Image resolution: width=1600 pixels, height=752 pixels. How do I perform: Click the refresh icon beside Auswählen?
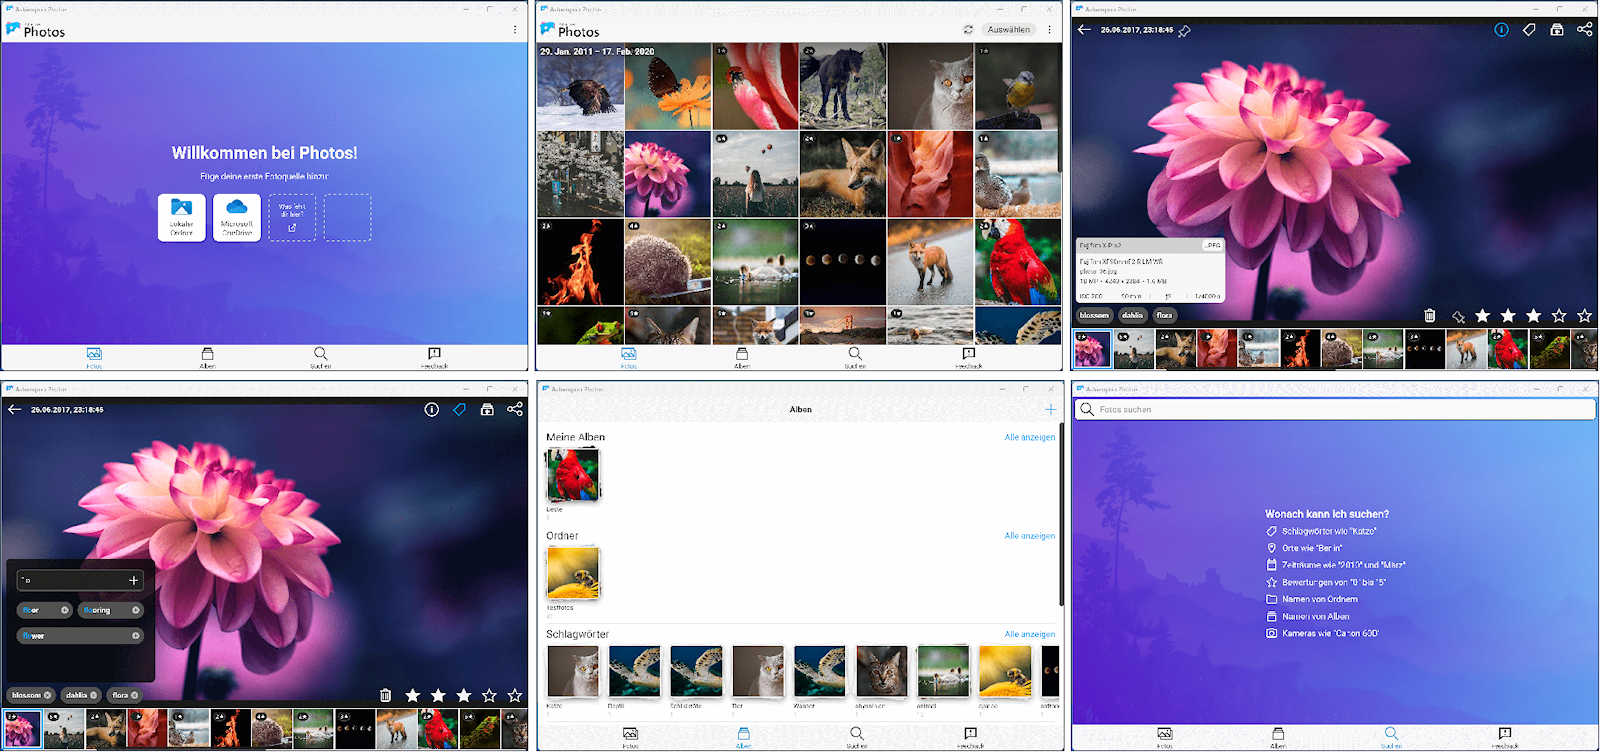968,30
